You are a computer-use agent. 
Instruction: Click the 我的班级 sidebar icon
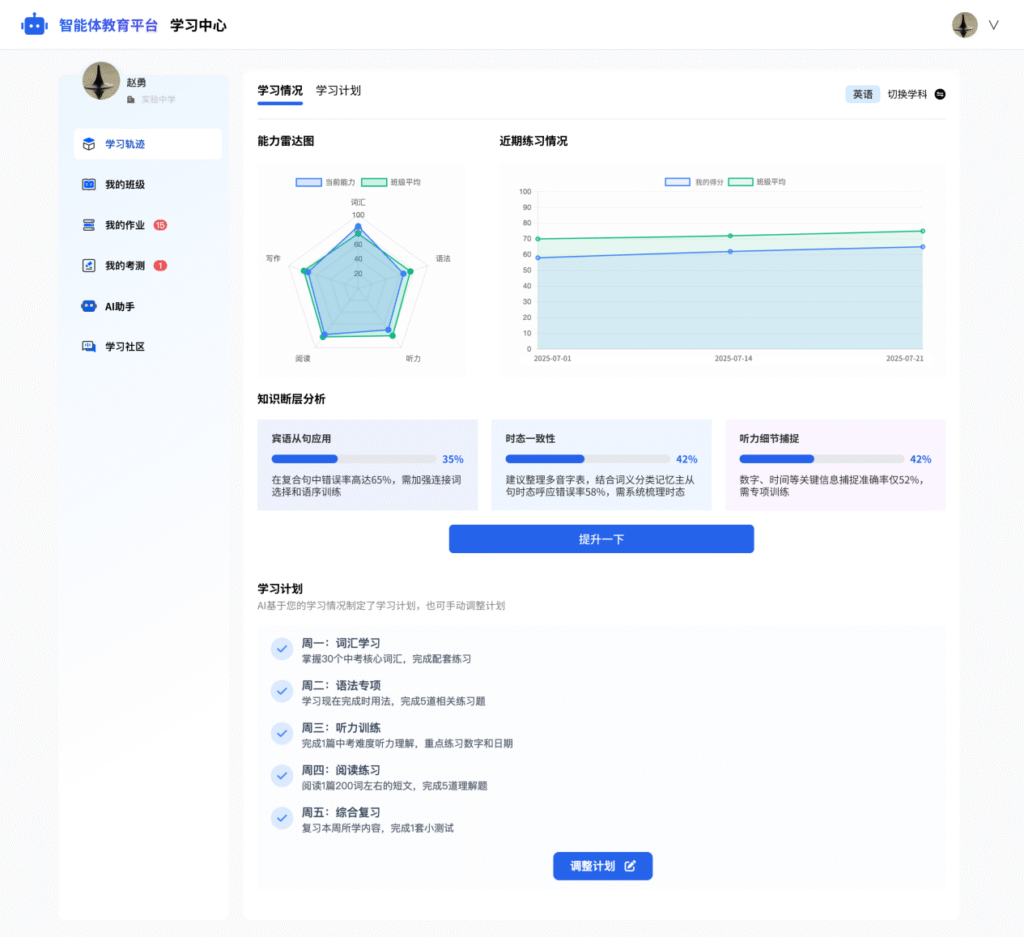89,185
